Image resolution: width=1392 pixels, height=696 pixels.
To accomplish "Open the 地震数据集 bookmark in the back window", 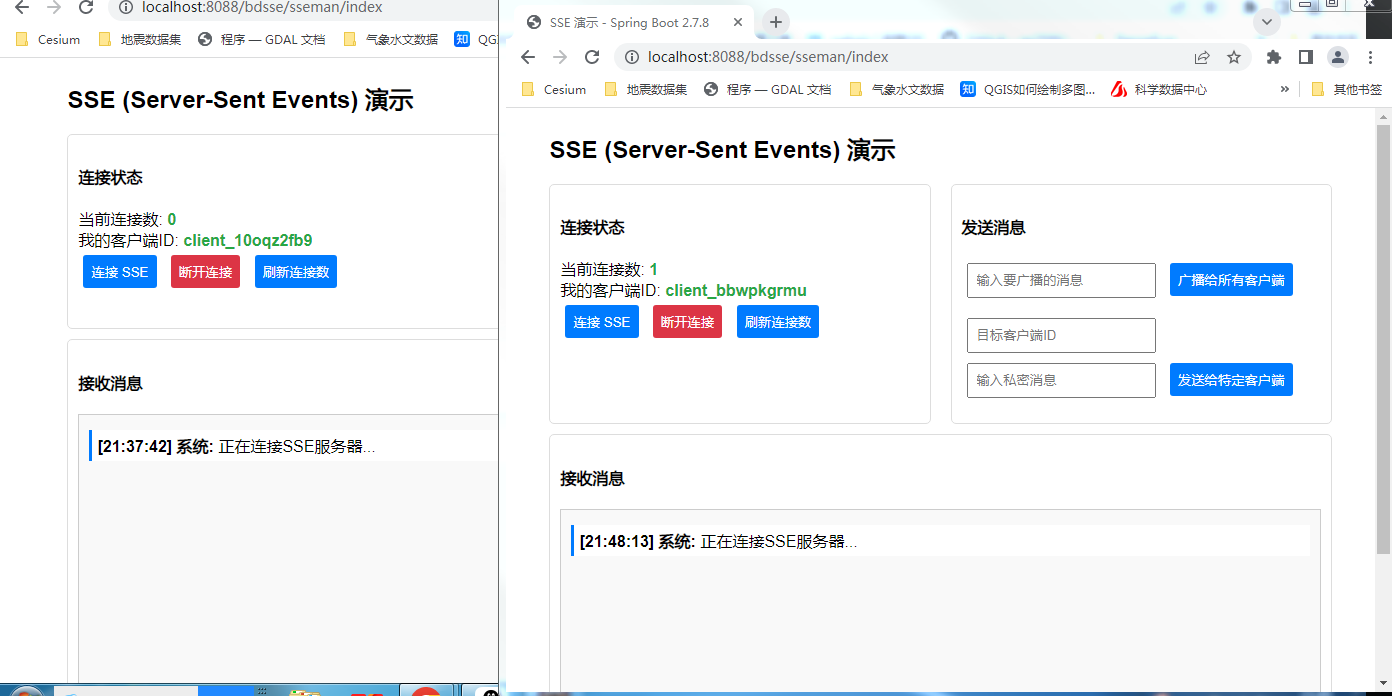I will tap(140, 40).
